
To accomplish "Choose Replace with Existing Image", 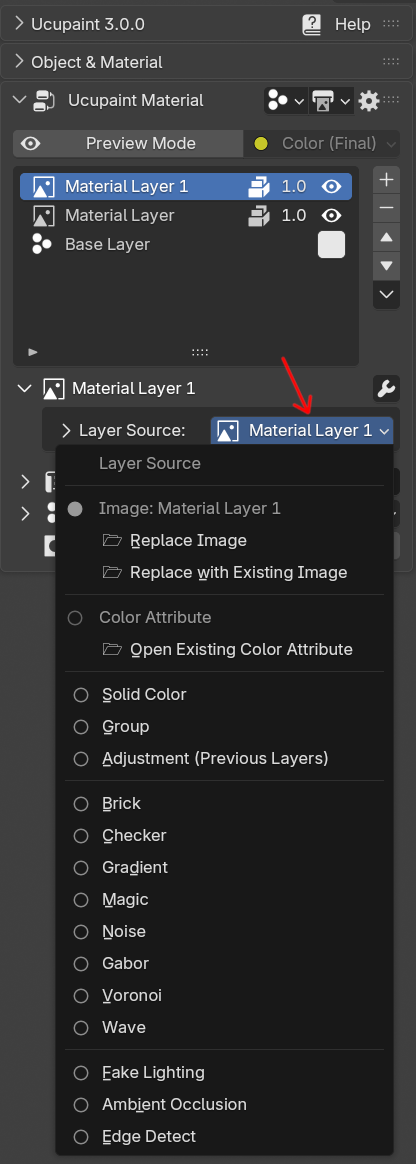I will [x=225, y=572].
